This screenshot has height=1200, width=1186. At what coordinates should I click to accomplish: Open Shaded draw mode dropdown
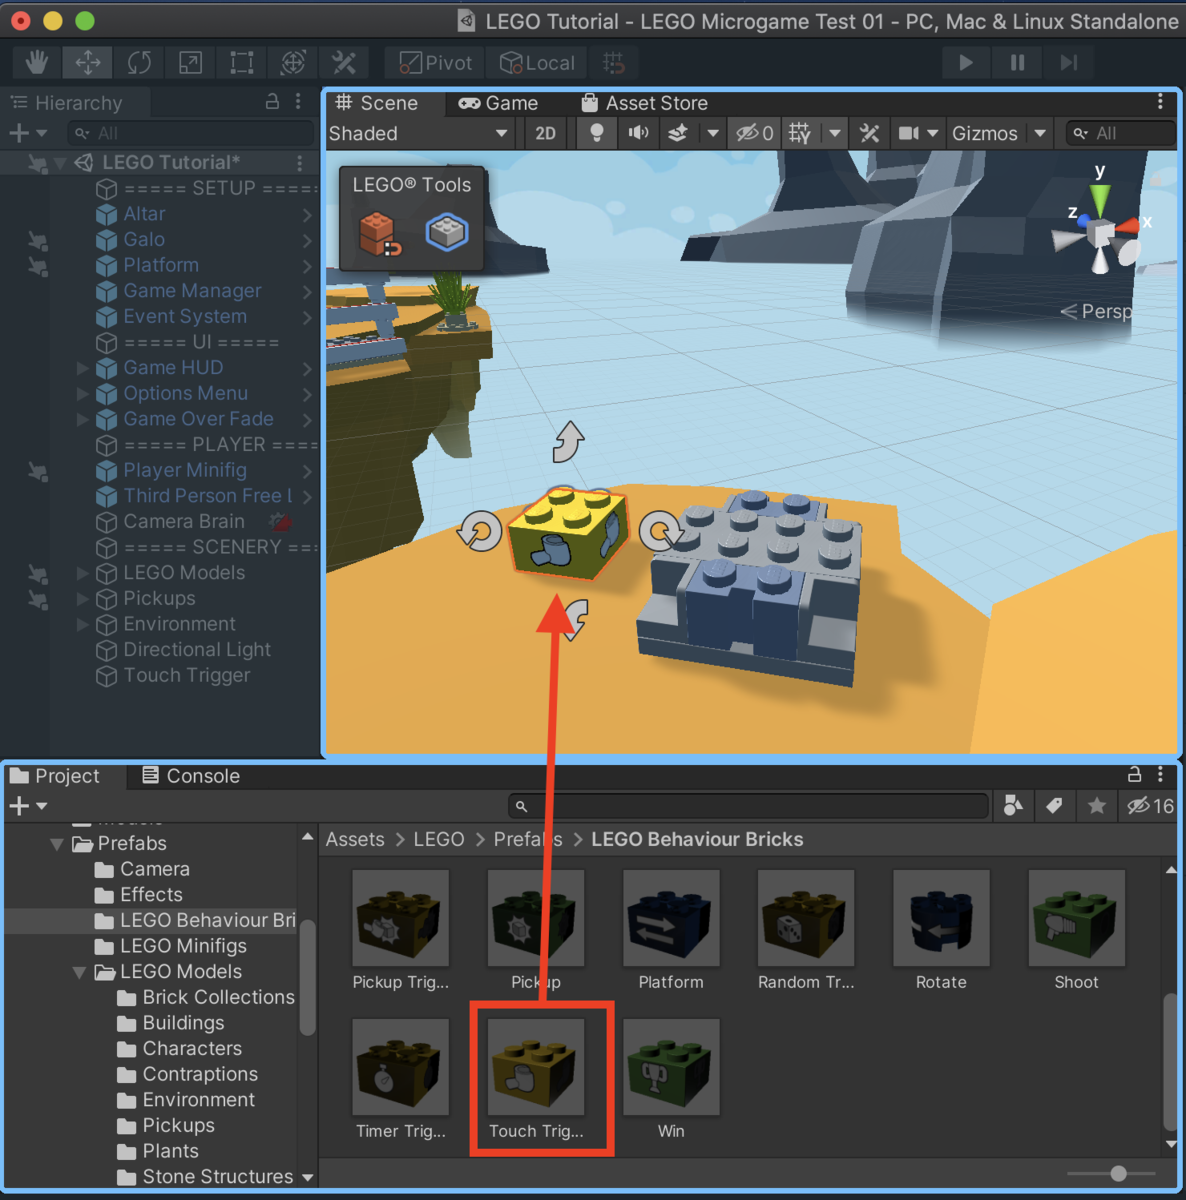click(x=419, y=133)
